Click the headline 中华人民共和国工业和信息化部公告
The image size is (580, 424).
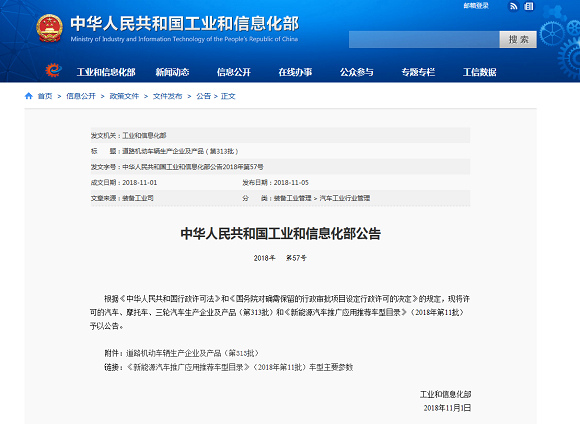[280, 233]
